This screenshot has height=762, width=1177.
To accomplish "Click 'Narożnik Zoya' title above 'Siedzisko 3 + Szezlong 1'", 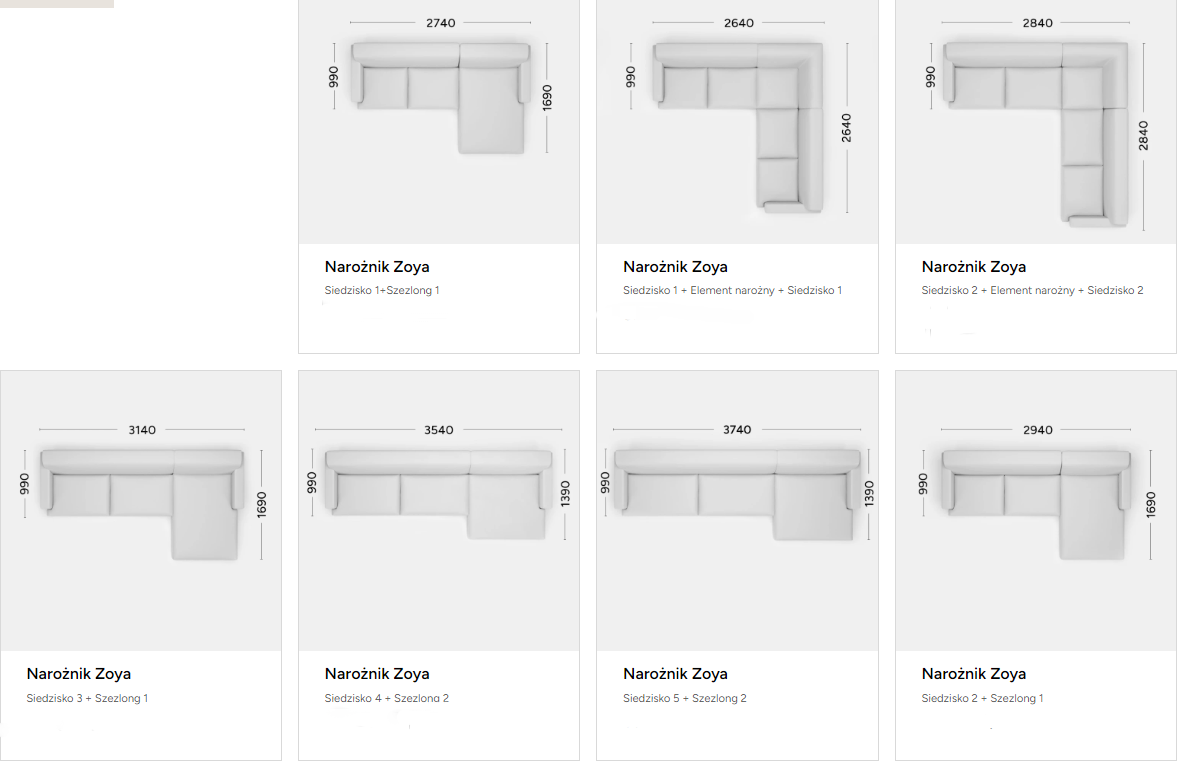I will 79,674.
